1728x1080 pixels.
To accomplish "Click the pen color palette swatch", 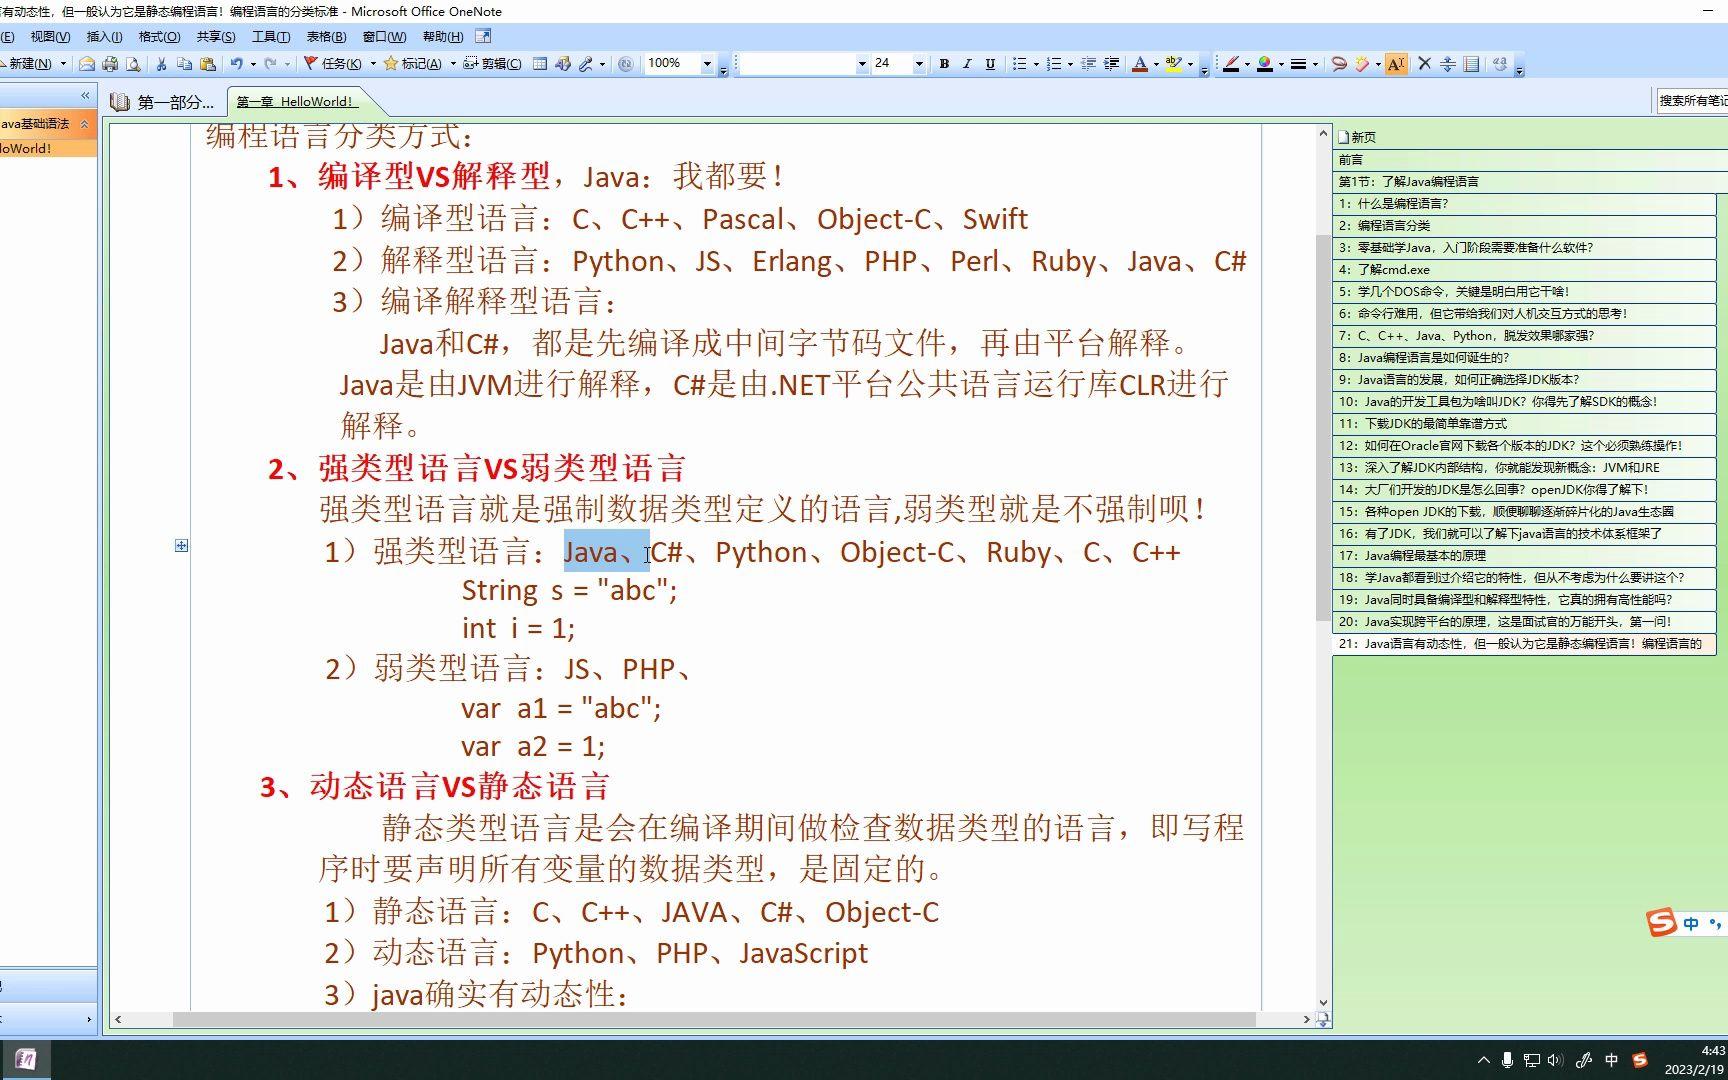I will tap(1265, 64).
